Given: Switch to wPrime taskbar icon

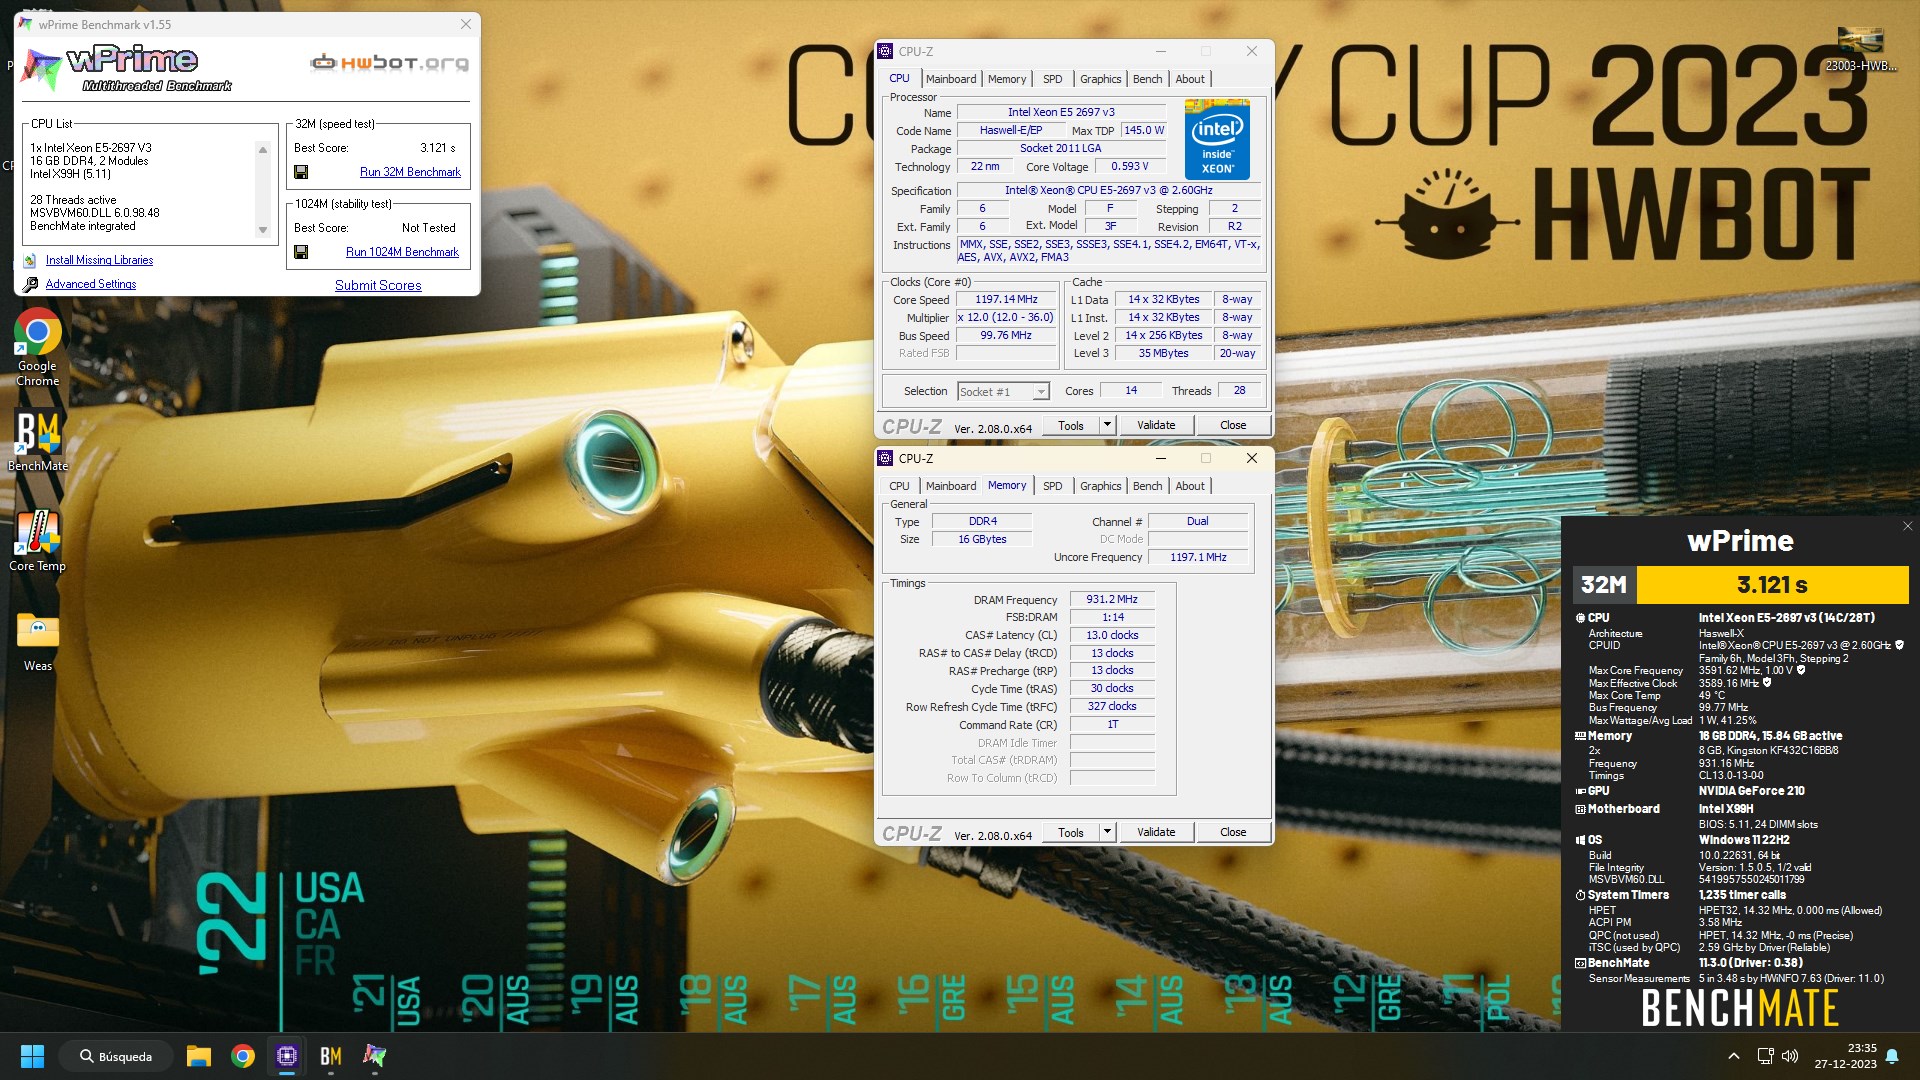Looking at the screenshot, I should coord(375,1056).
